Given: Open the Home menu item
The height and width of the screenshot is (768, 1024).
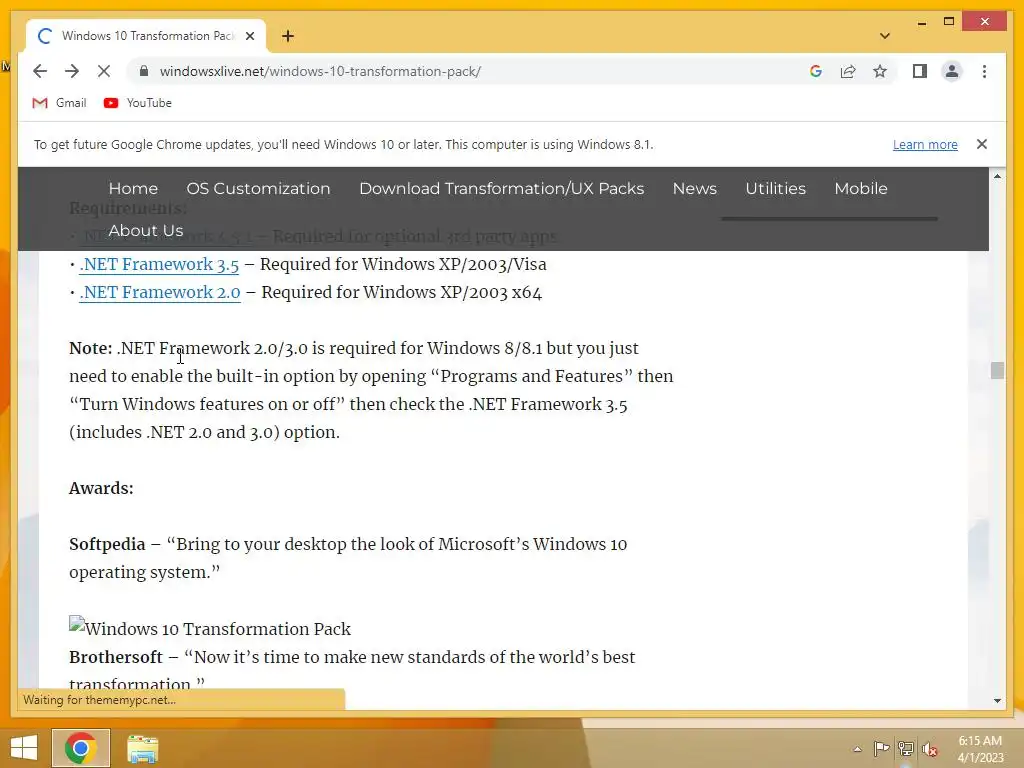Looking at the screenshot, I should (133, 188).
